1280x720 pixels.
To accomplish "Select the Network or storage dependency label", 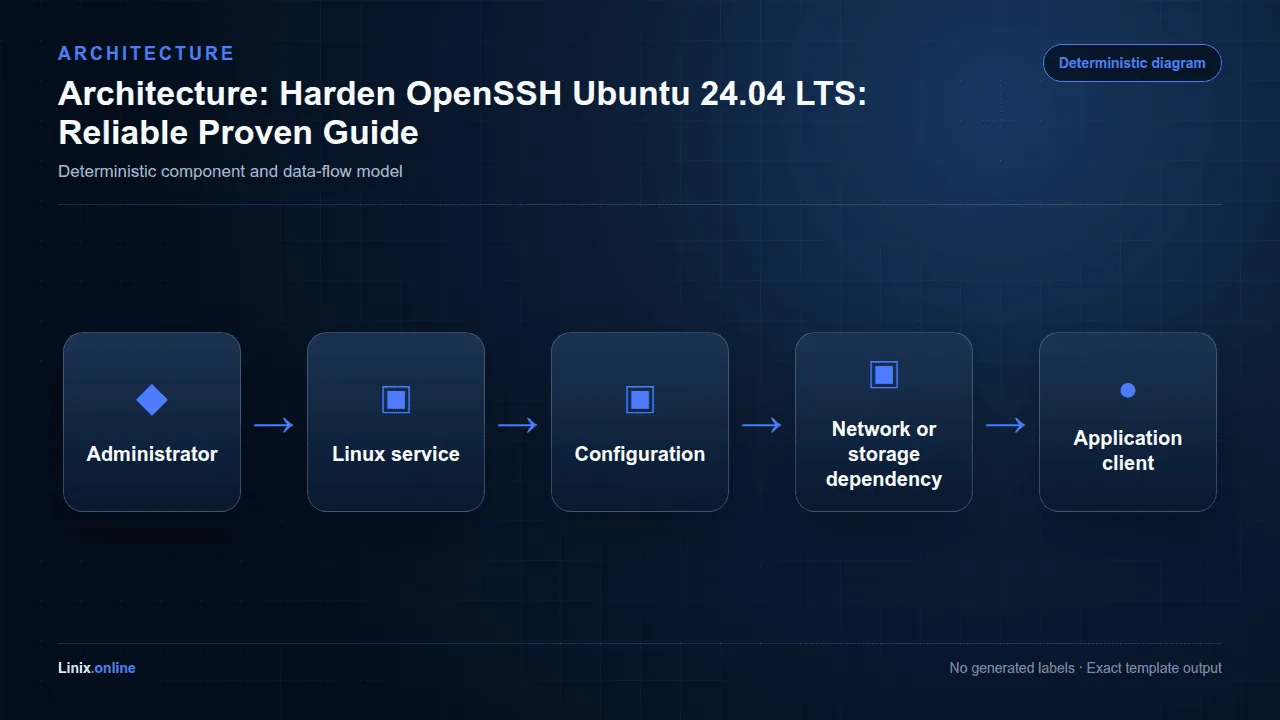I will pyautogui.click(x=884, y=454).
